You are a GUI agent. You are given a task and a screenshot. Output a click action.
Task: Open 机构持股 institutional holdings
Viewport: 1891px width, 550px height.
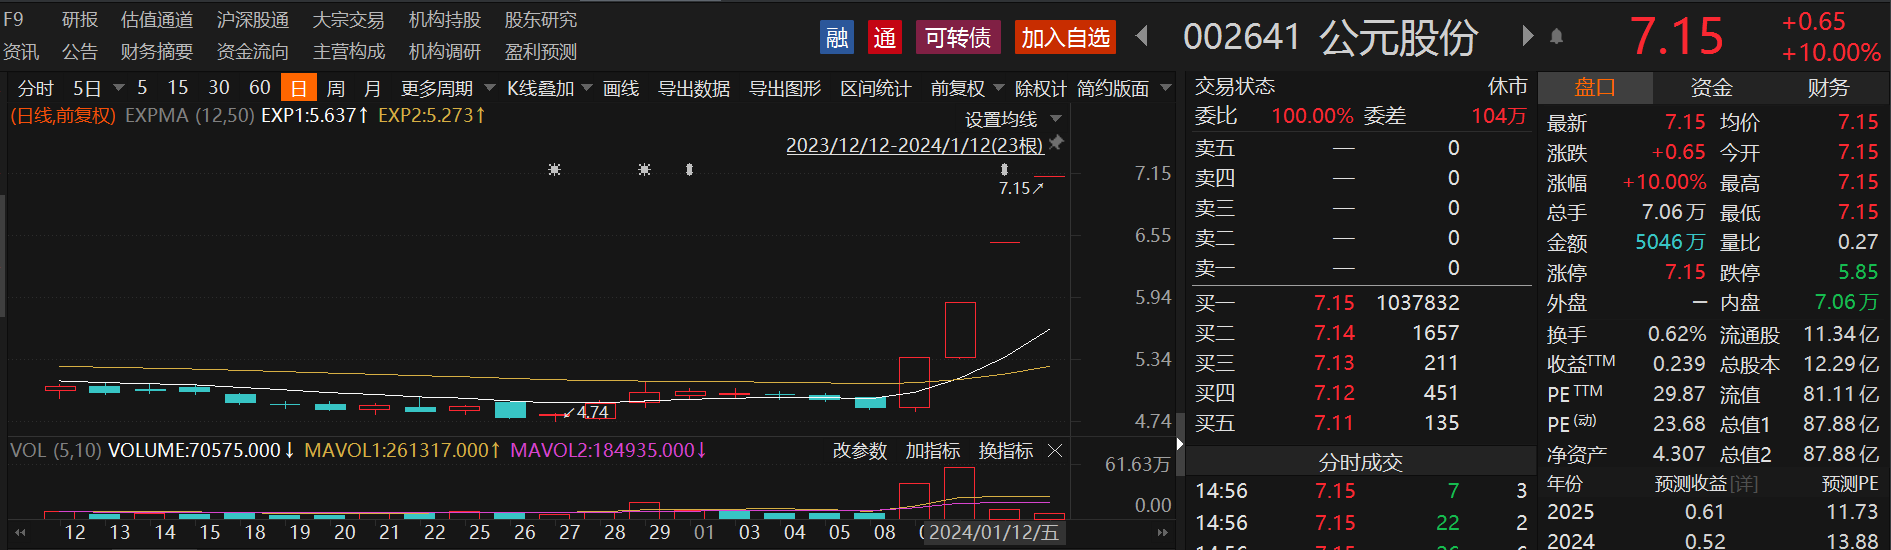tap(445, 20)
